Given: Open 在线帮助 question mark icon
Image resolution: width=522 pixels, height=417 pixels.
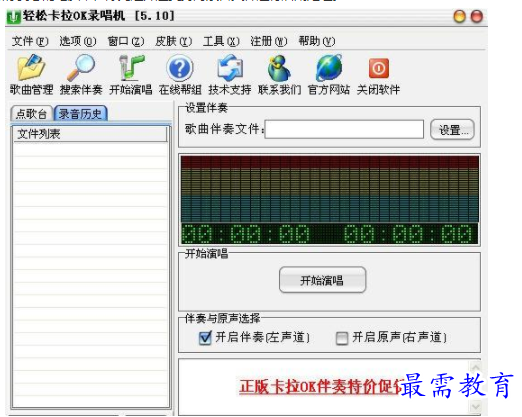Looking at the screenshot, I should (180, 68).
